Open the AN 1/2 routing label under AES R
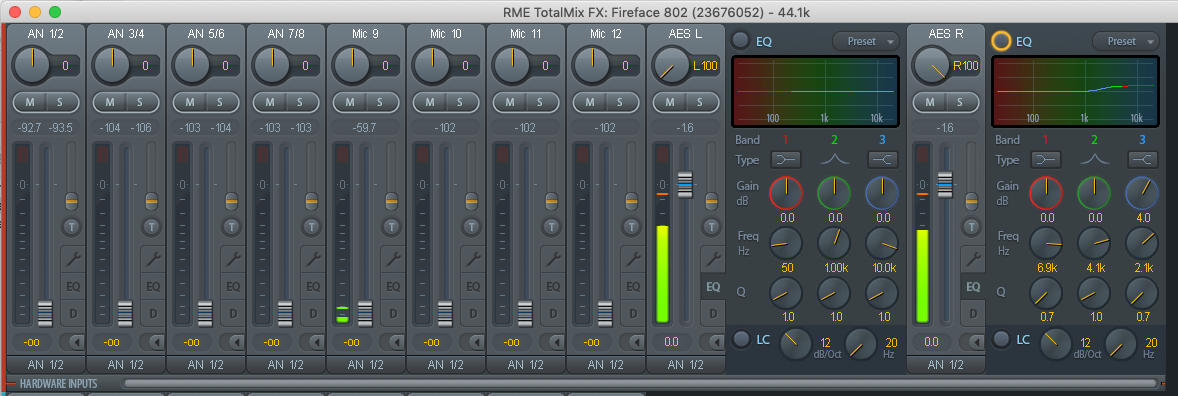 945,364
